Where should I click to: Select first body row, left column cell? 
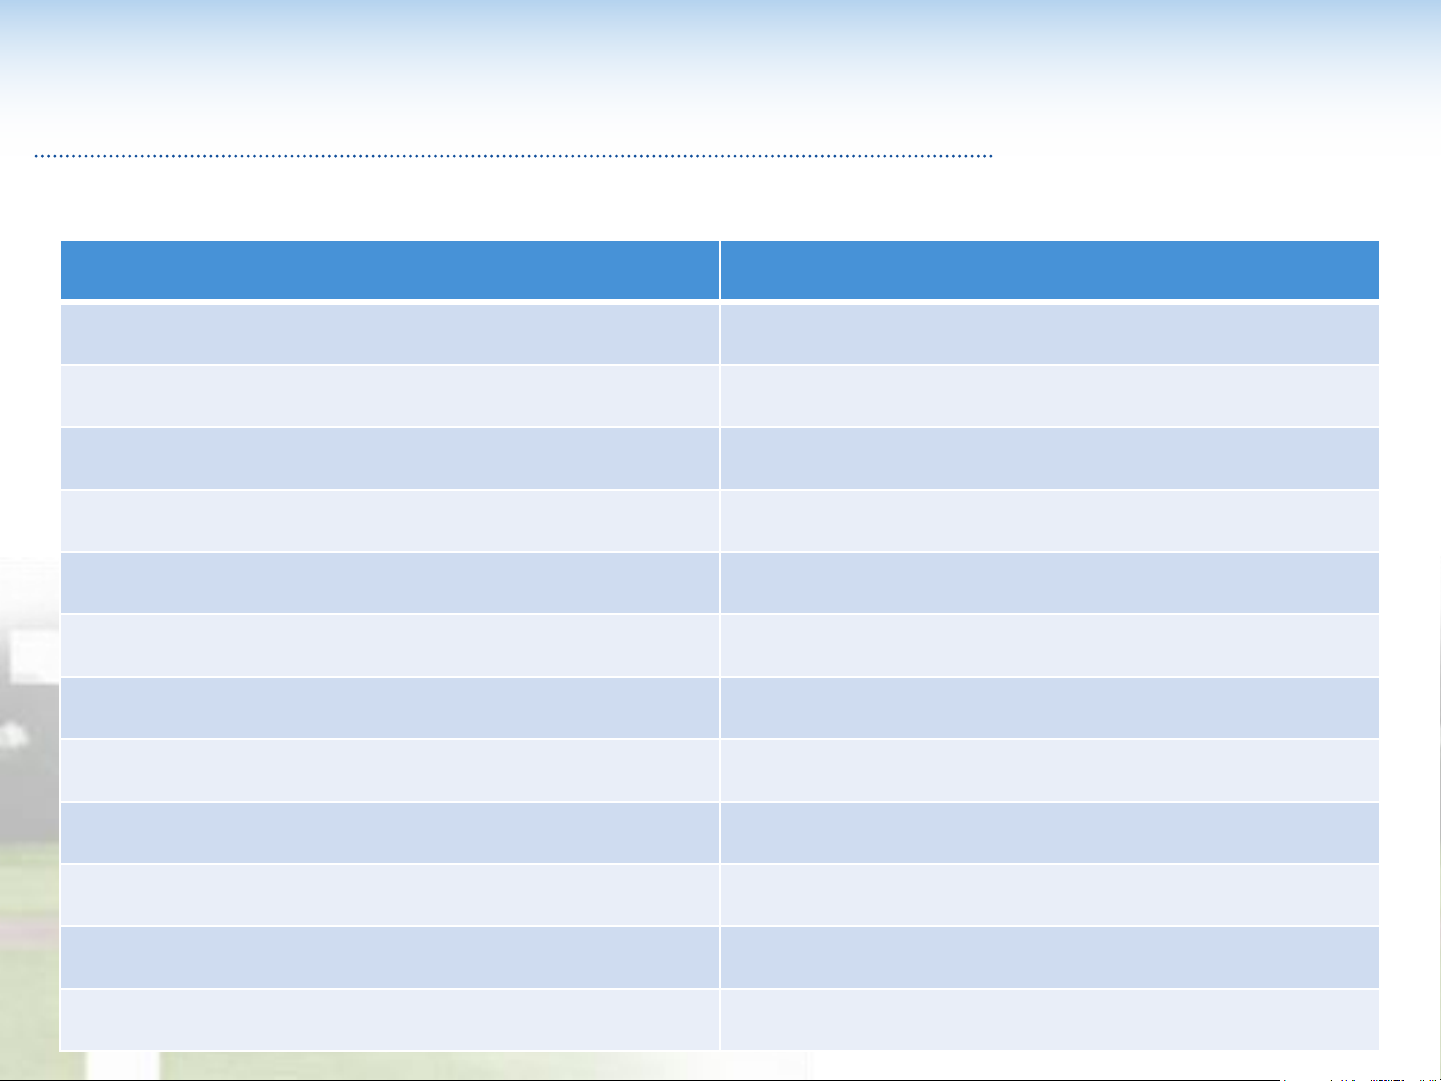(389, 334)
